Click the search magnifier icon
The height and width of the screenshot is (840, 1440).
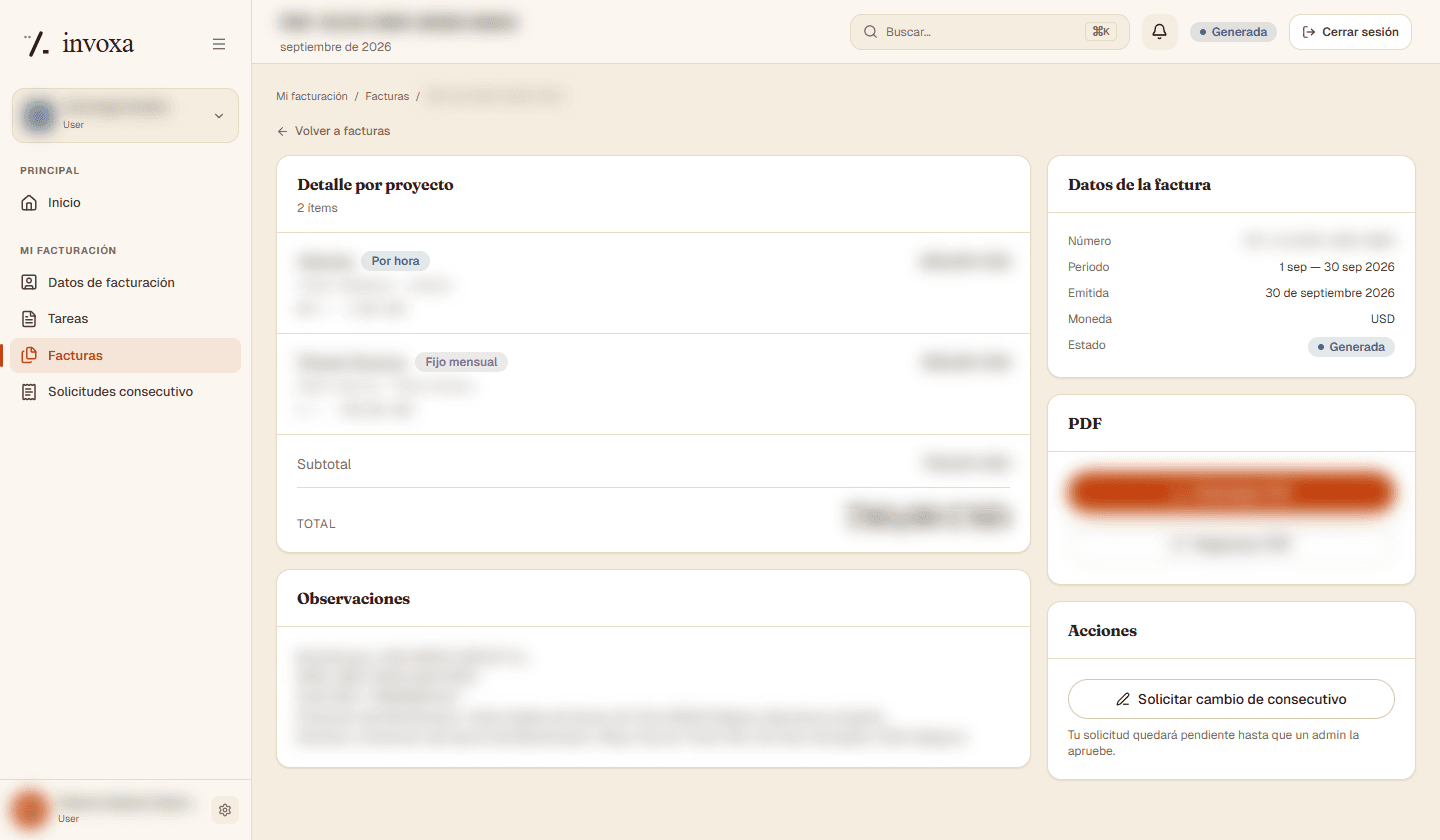point(870,32)
